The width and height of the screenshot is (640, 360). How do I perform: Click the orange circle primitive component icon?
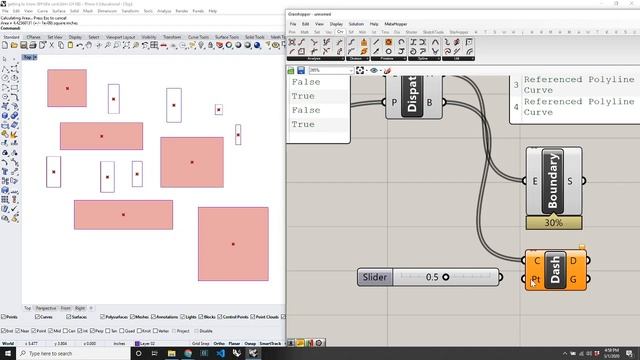(389, 42)
